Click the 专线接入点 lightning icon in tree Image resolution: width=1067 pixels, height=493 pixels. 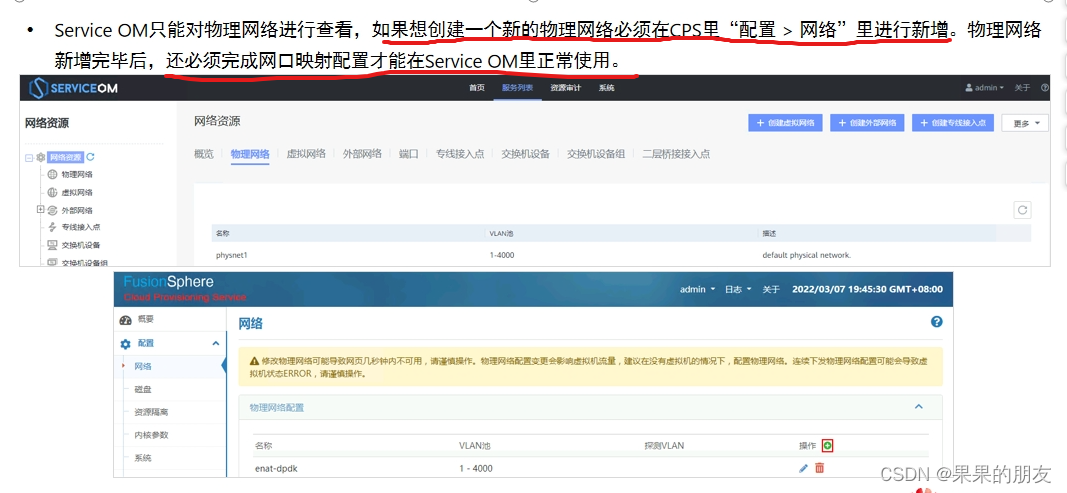(x=52, y=227)
